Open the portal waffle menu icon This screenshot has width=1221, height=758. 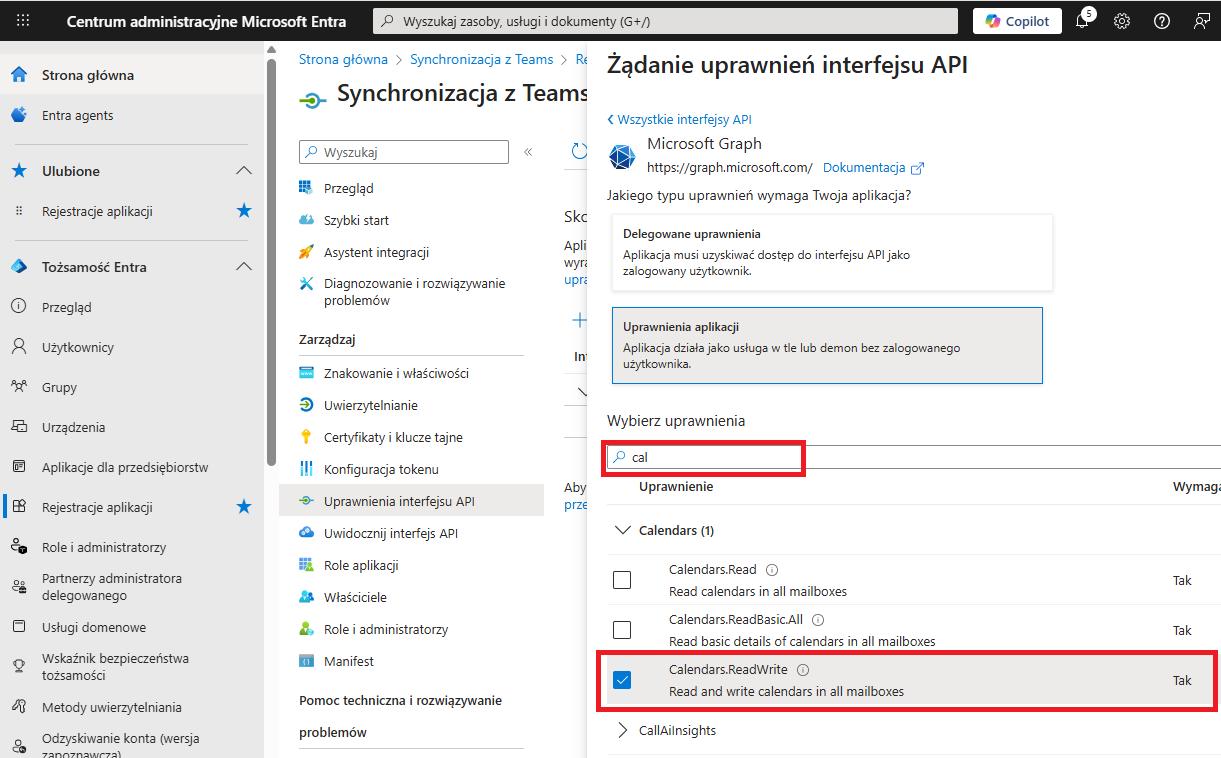click(23, 20)
